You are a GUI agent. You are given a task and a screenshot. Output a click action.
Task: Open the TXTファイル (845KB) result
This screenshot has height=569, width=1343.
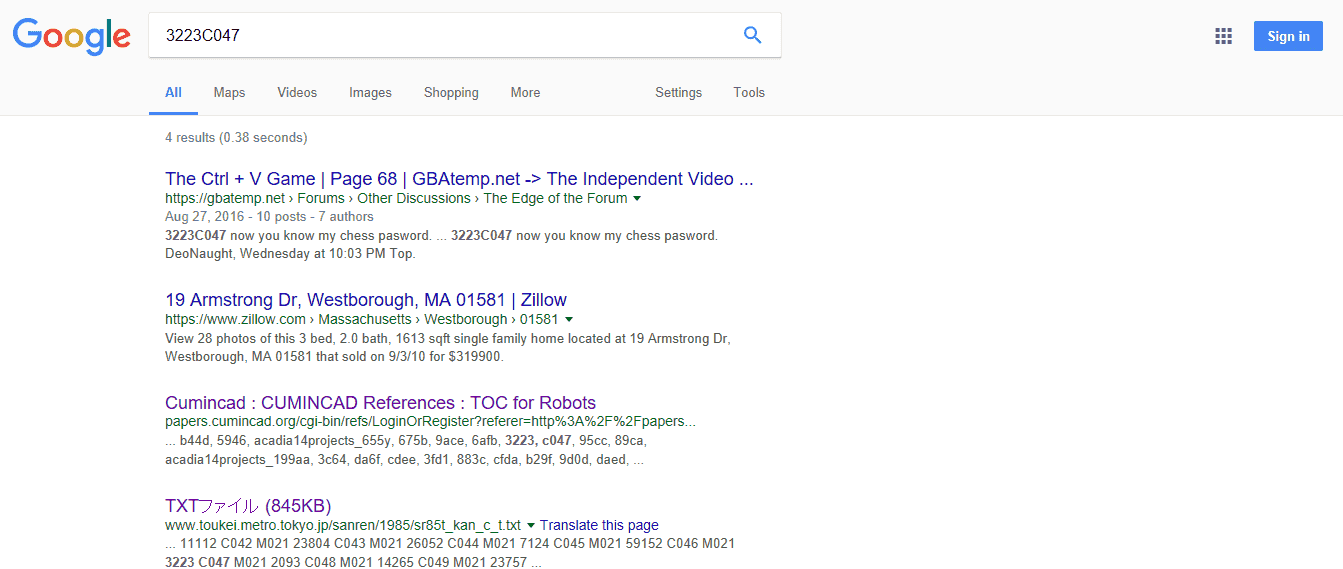point(248,505)
